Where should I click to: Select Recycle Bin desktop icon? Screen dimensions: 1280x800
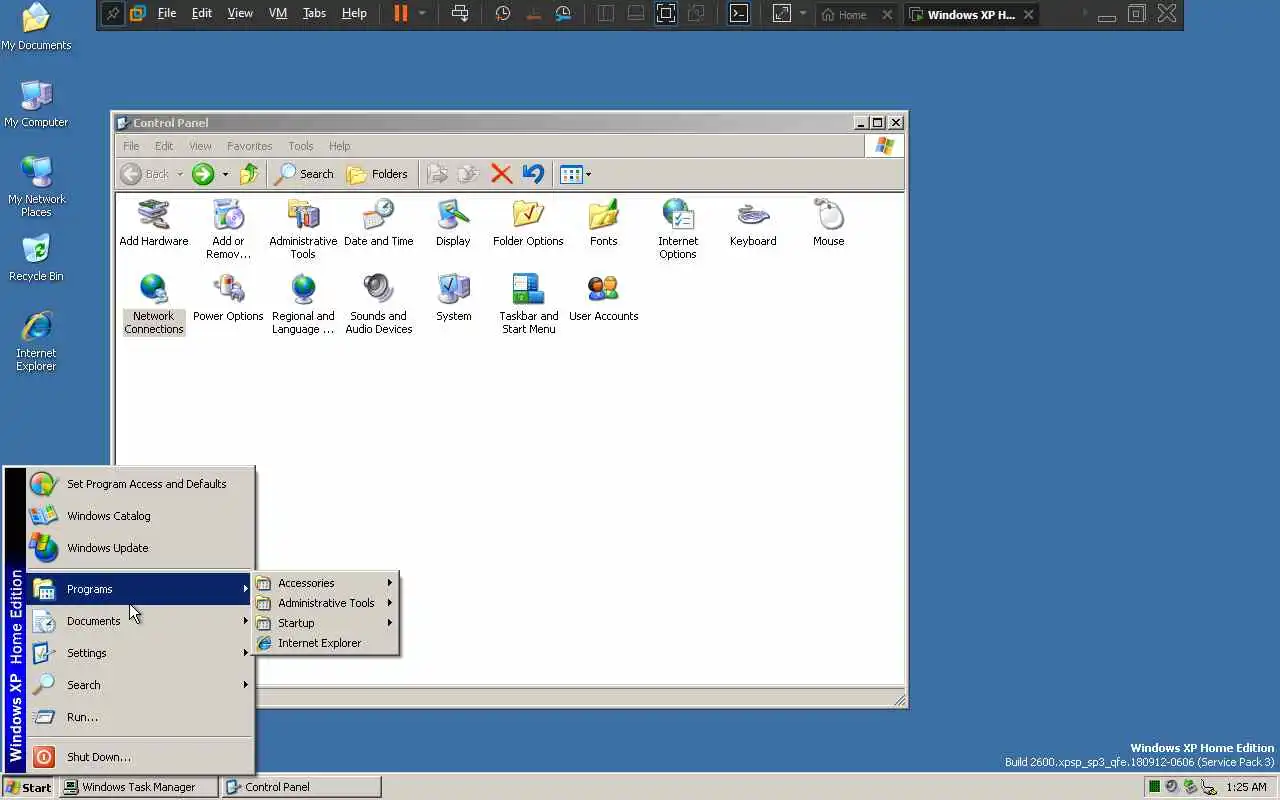[x=36, y=258]
